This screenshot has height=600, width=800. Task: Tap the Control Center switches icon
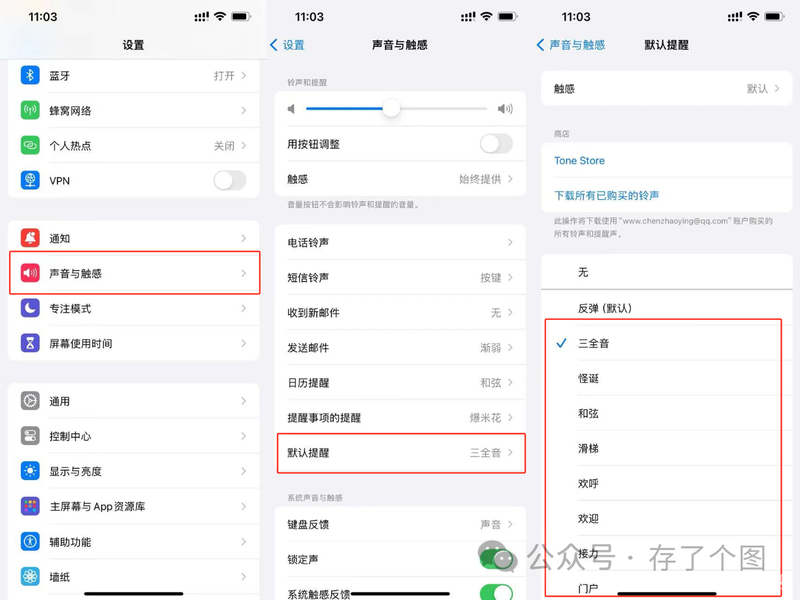click(x=30, y=436)
